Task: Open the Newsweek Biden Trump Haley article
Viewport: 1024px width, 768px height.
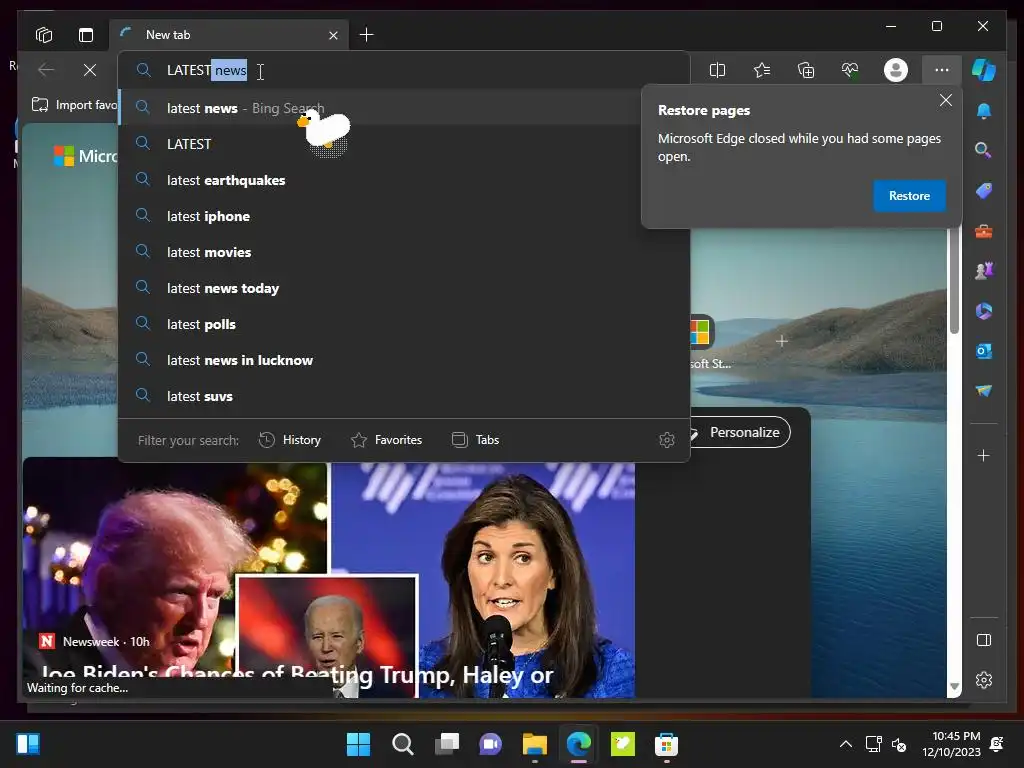Action: coord(297,673)
